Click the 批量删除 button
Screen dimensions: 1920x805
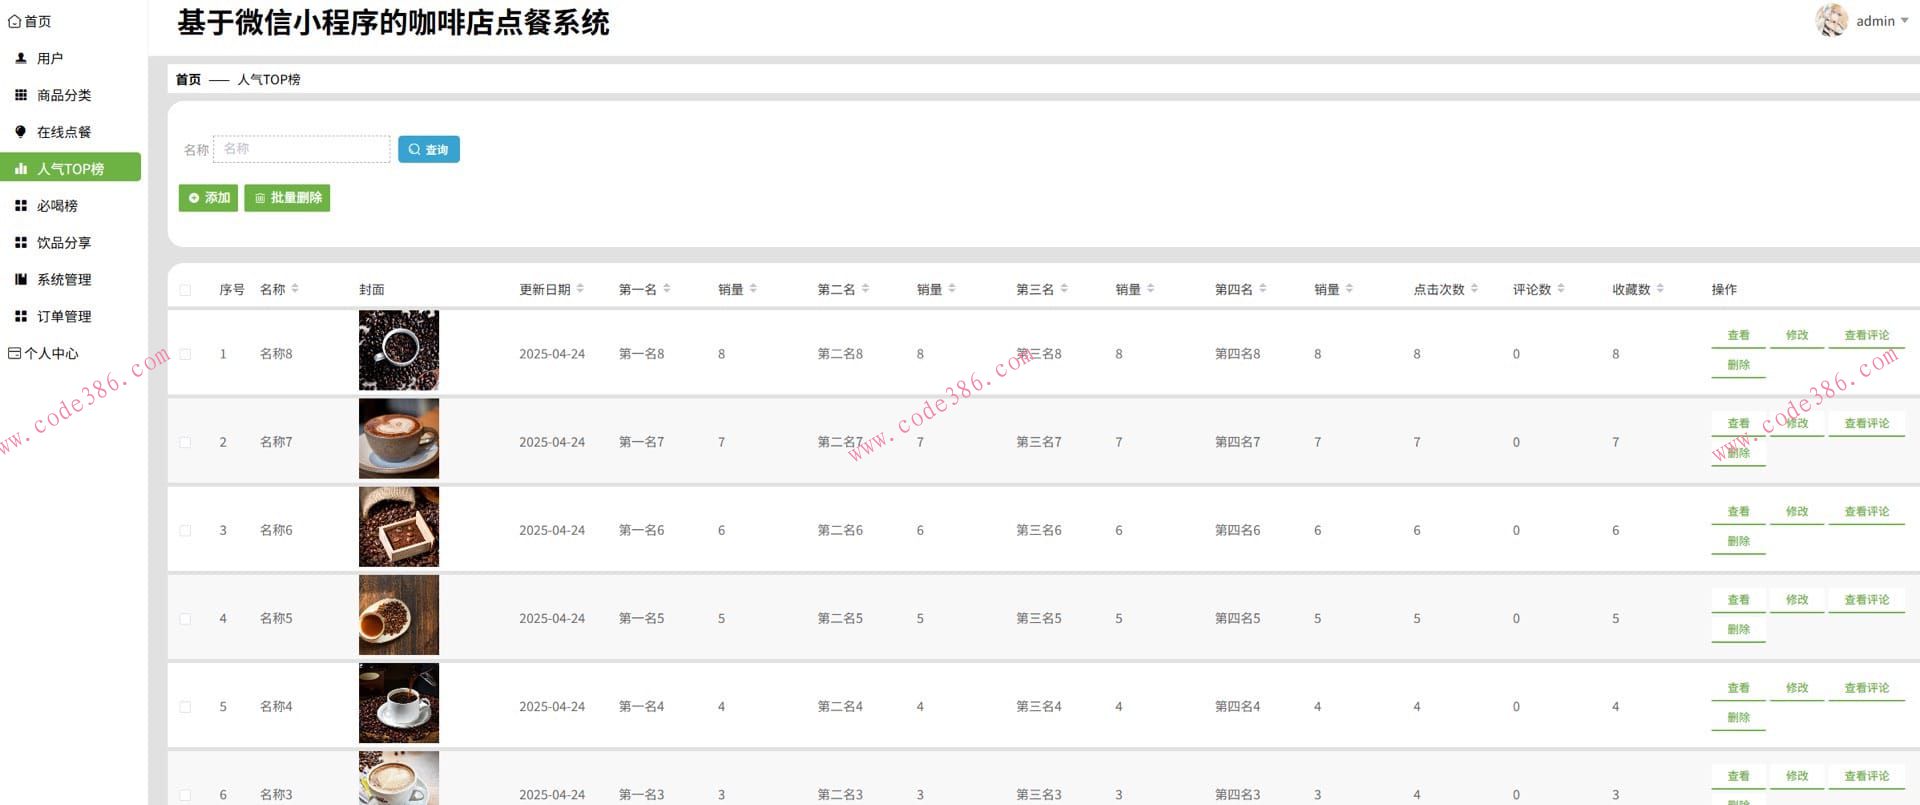(x=287, y=198)
